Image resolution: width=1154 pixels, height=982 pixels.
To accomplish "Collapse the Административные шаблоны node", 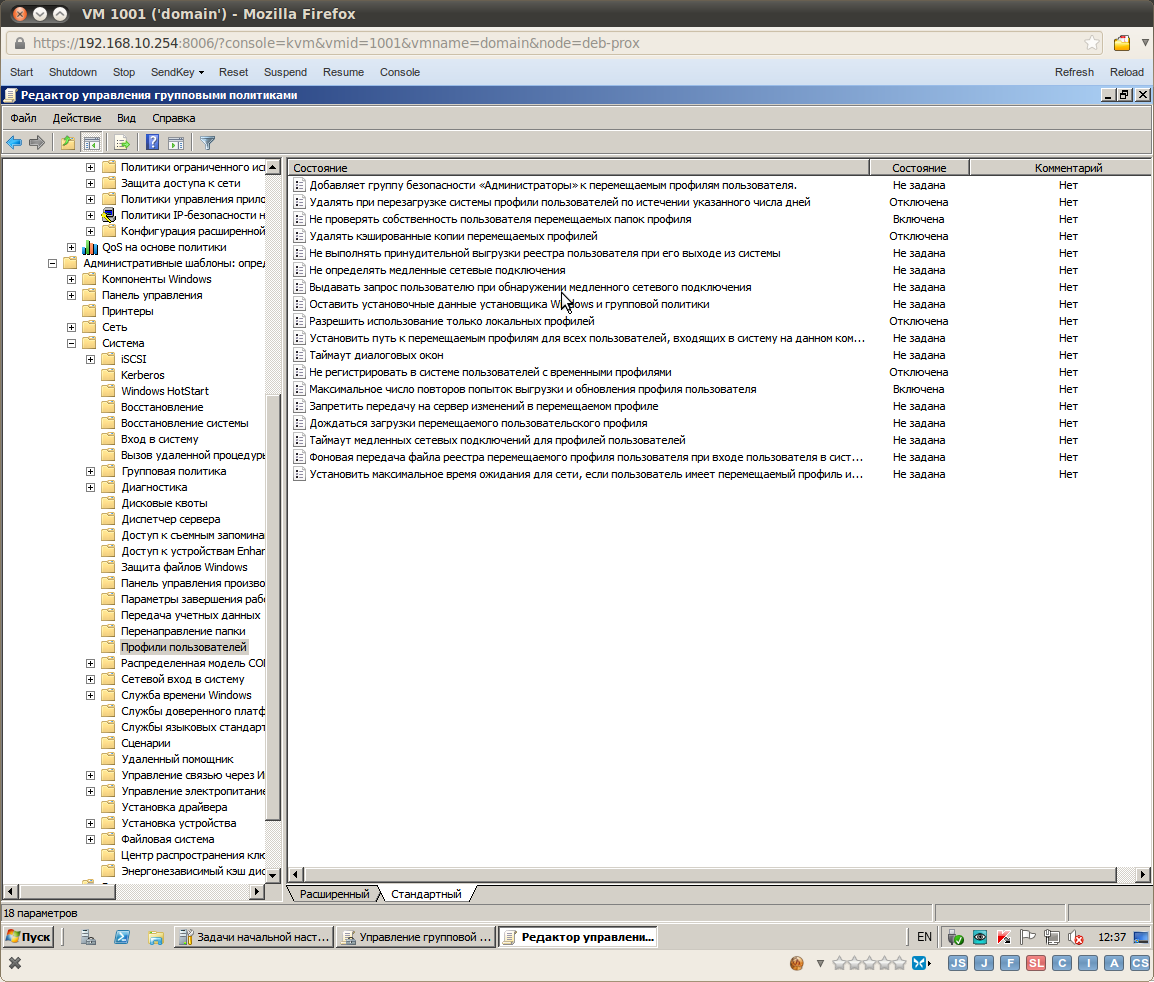I will tap(52, 264).
